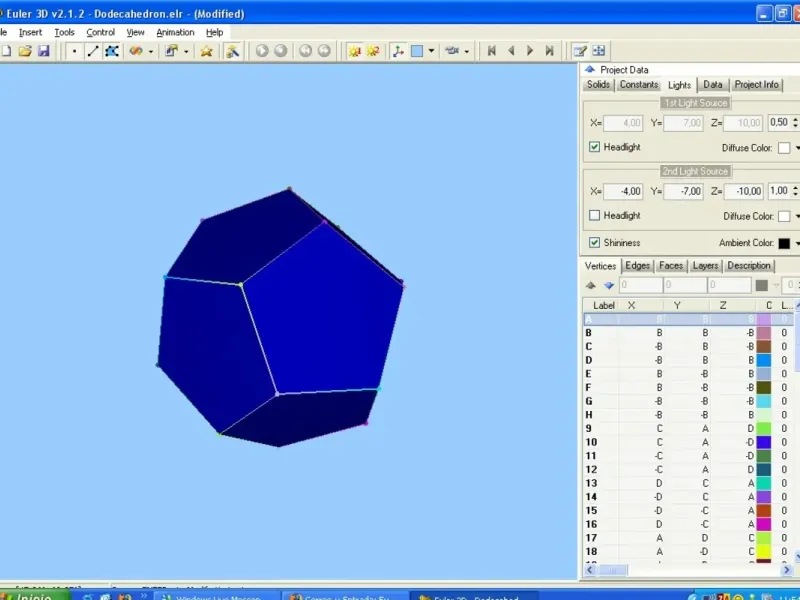
Task: Click the Save project floppy disk icon
Action: (44, 51)
